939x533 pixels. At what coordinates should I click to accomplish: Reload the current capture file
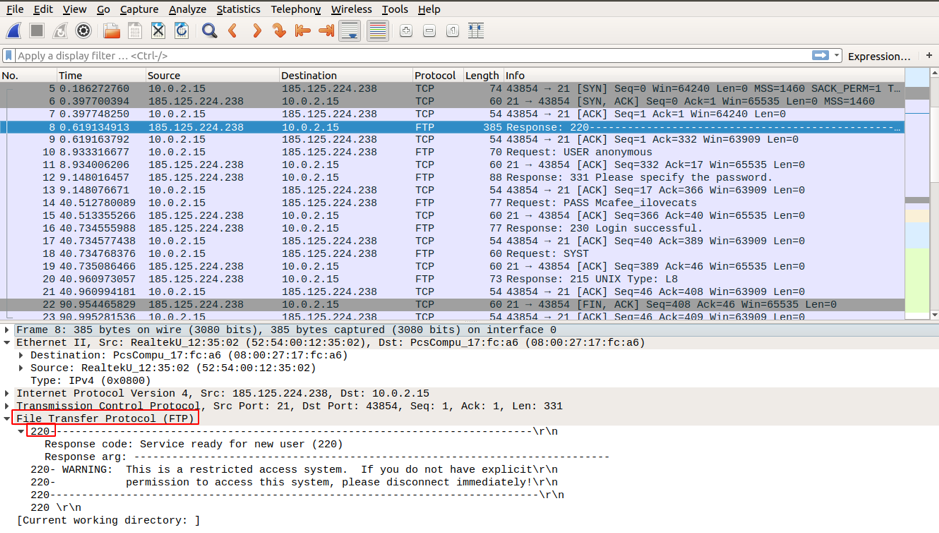point(181,31)
